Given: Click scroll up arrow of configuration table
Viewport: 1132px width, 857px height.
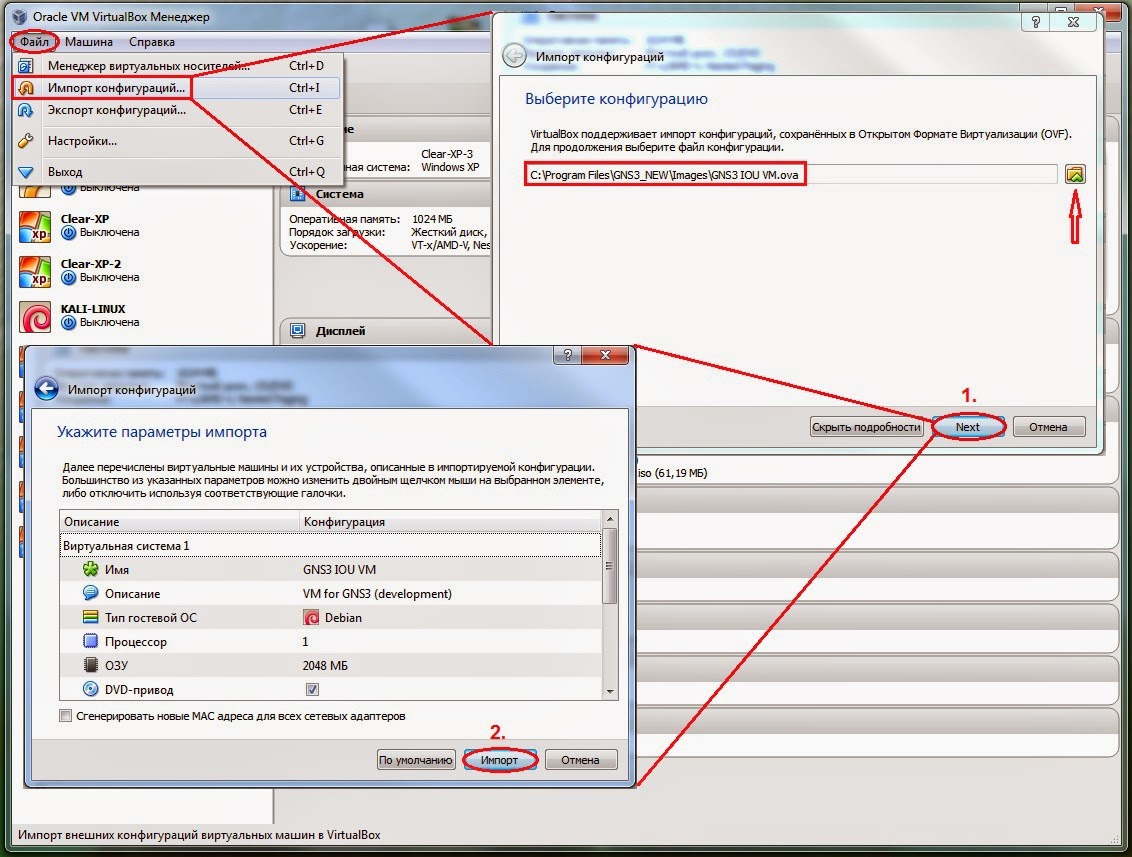Looking at the screenshot, I should pos(610,519).
